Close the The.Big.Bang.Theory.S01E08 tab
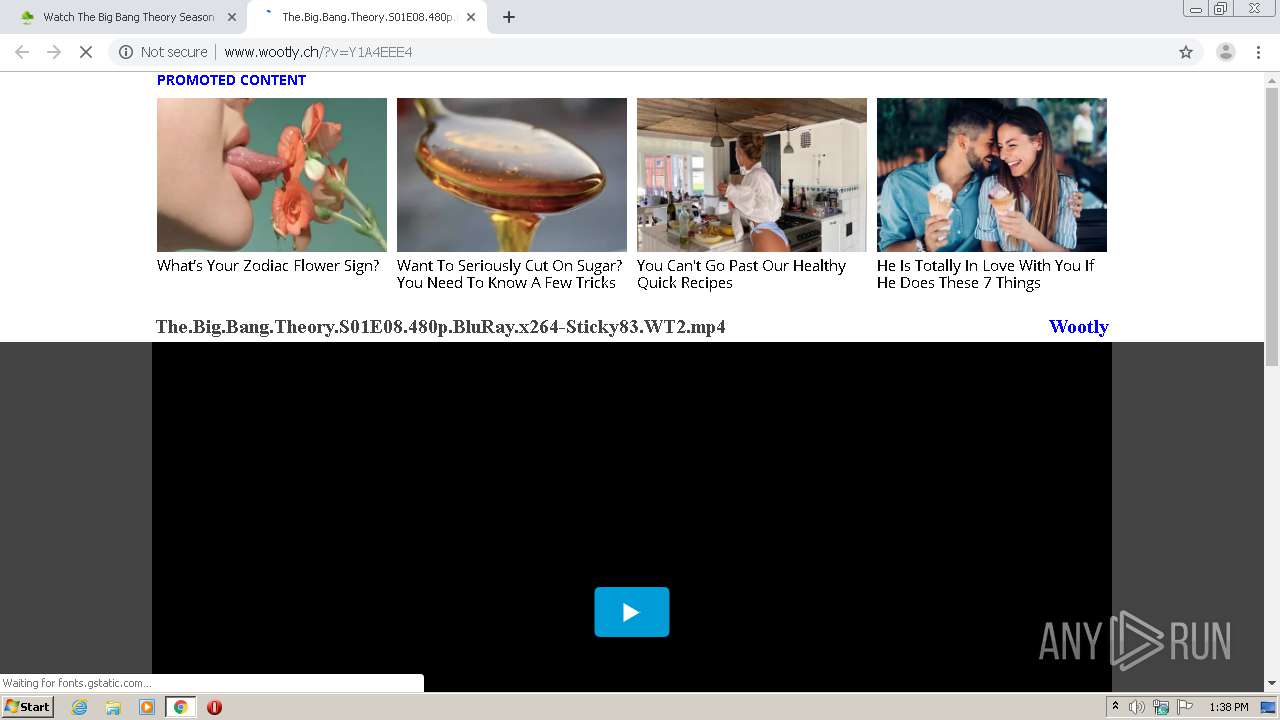The image size is (1280, 720). coord(471,17)
